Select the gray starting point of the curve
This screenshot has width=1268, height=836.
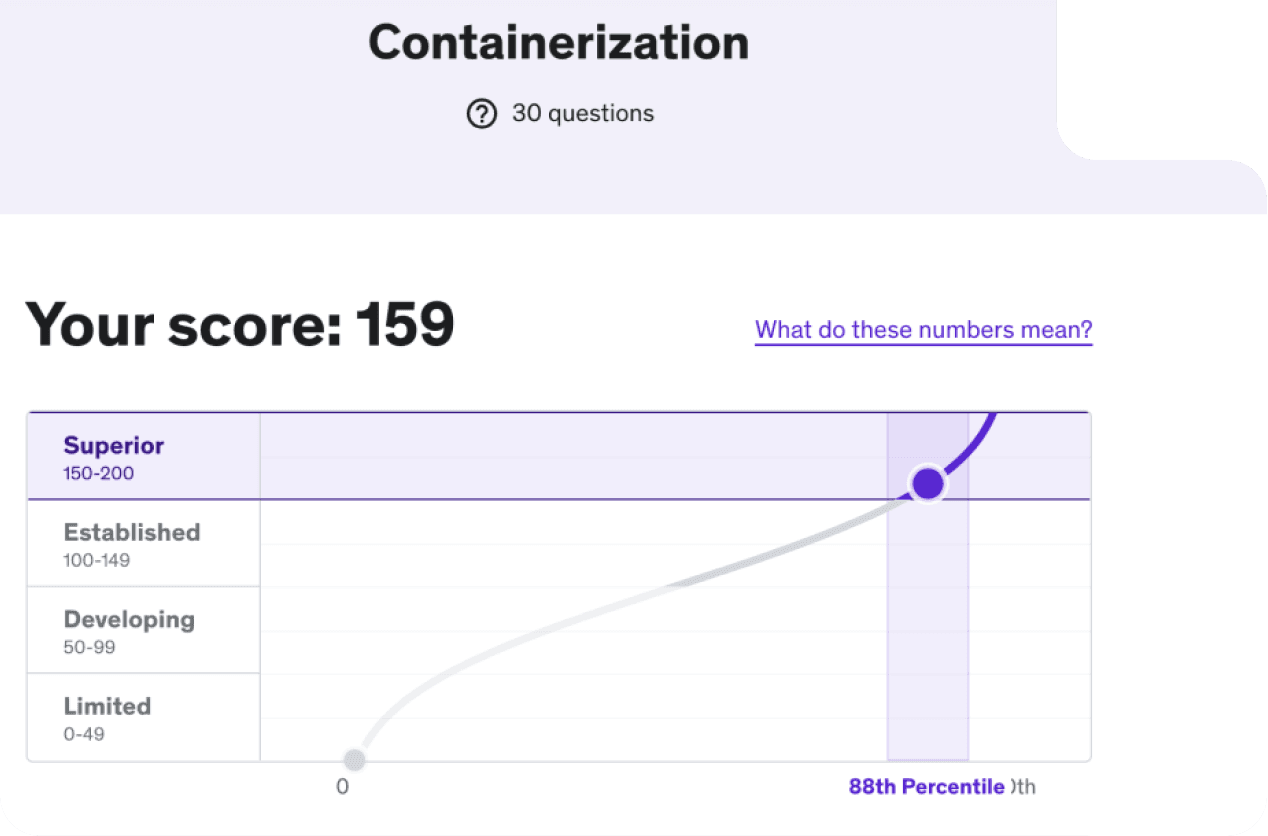pos(354,760)
